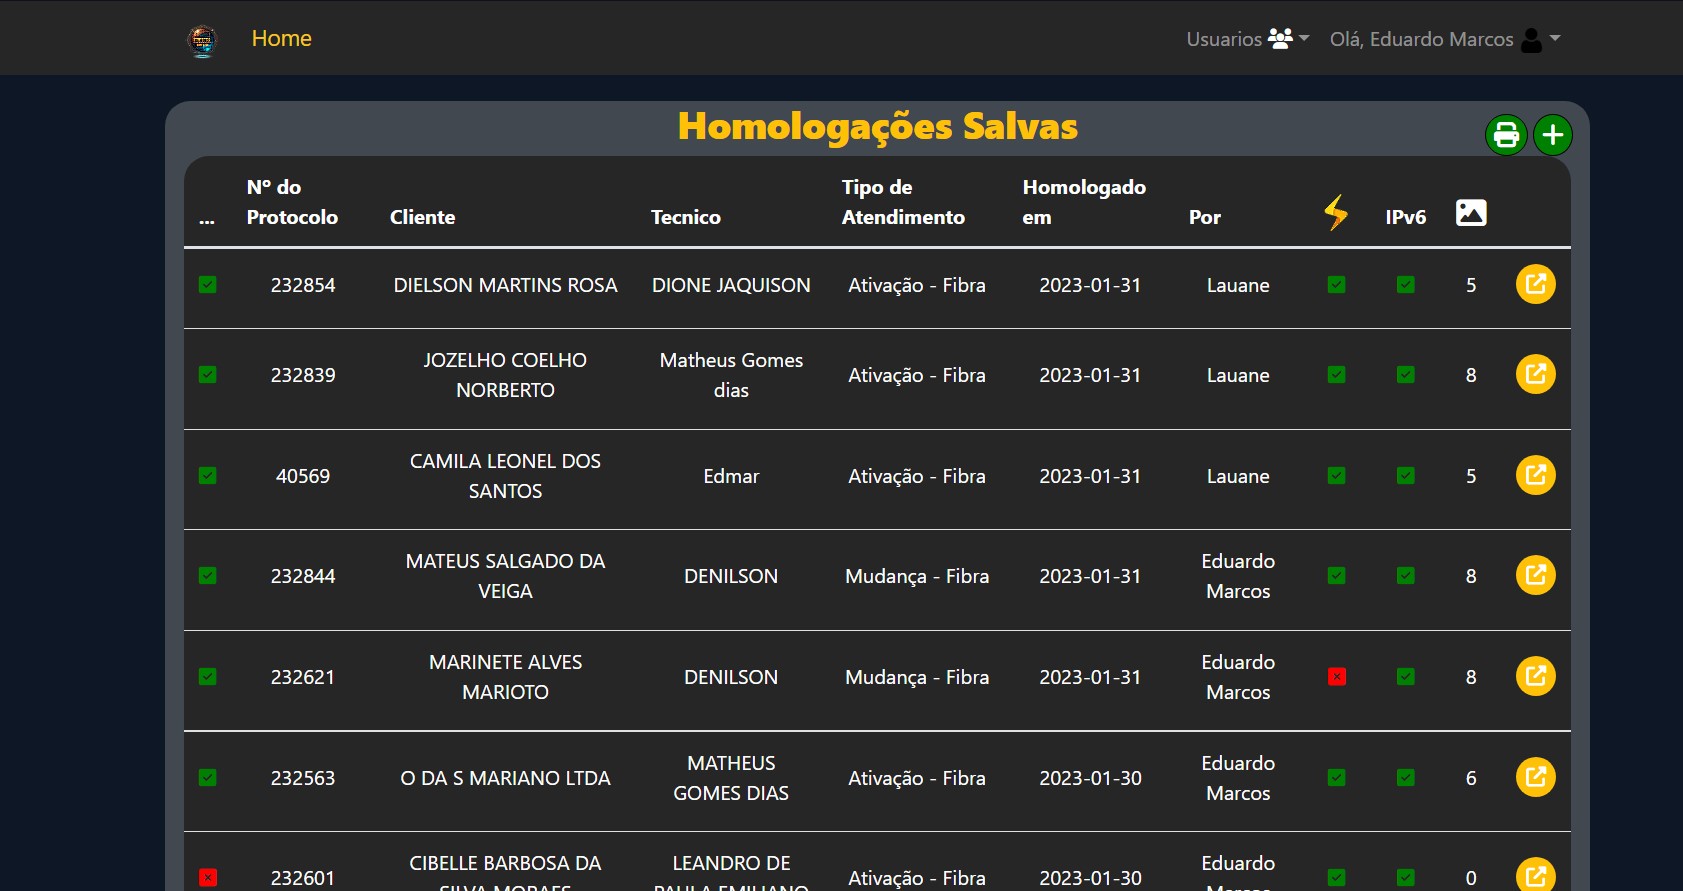Open details for protocol 232563
This screenshot has width=1683, height=891.
(x=1535, y=778)
